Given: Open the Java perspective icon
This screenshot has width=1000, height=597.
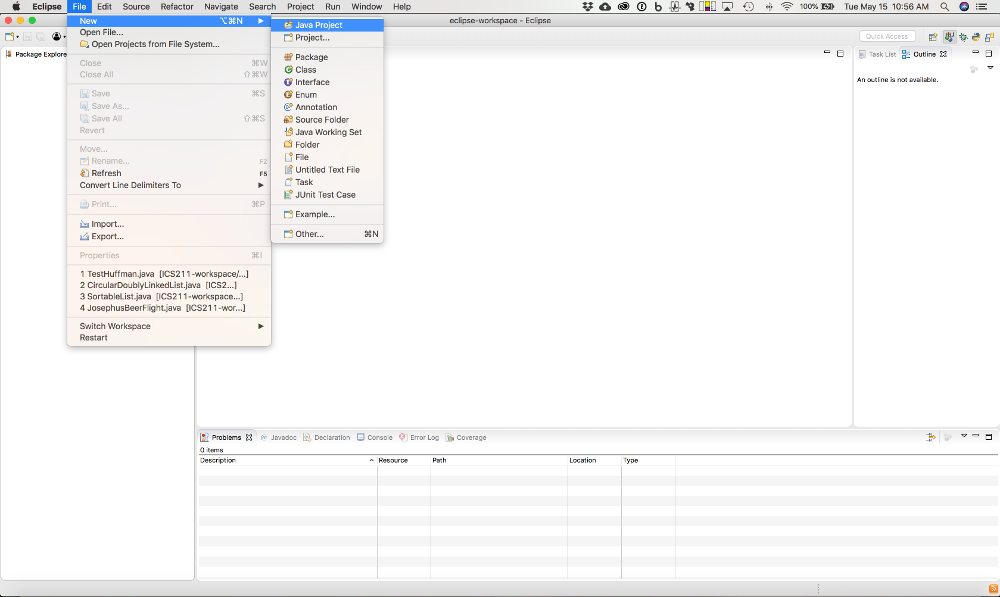Looking at the screenshot, I should [948, 37].
